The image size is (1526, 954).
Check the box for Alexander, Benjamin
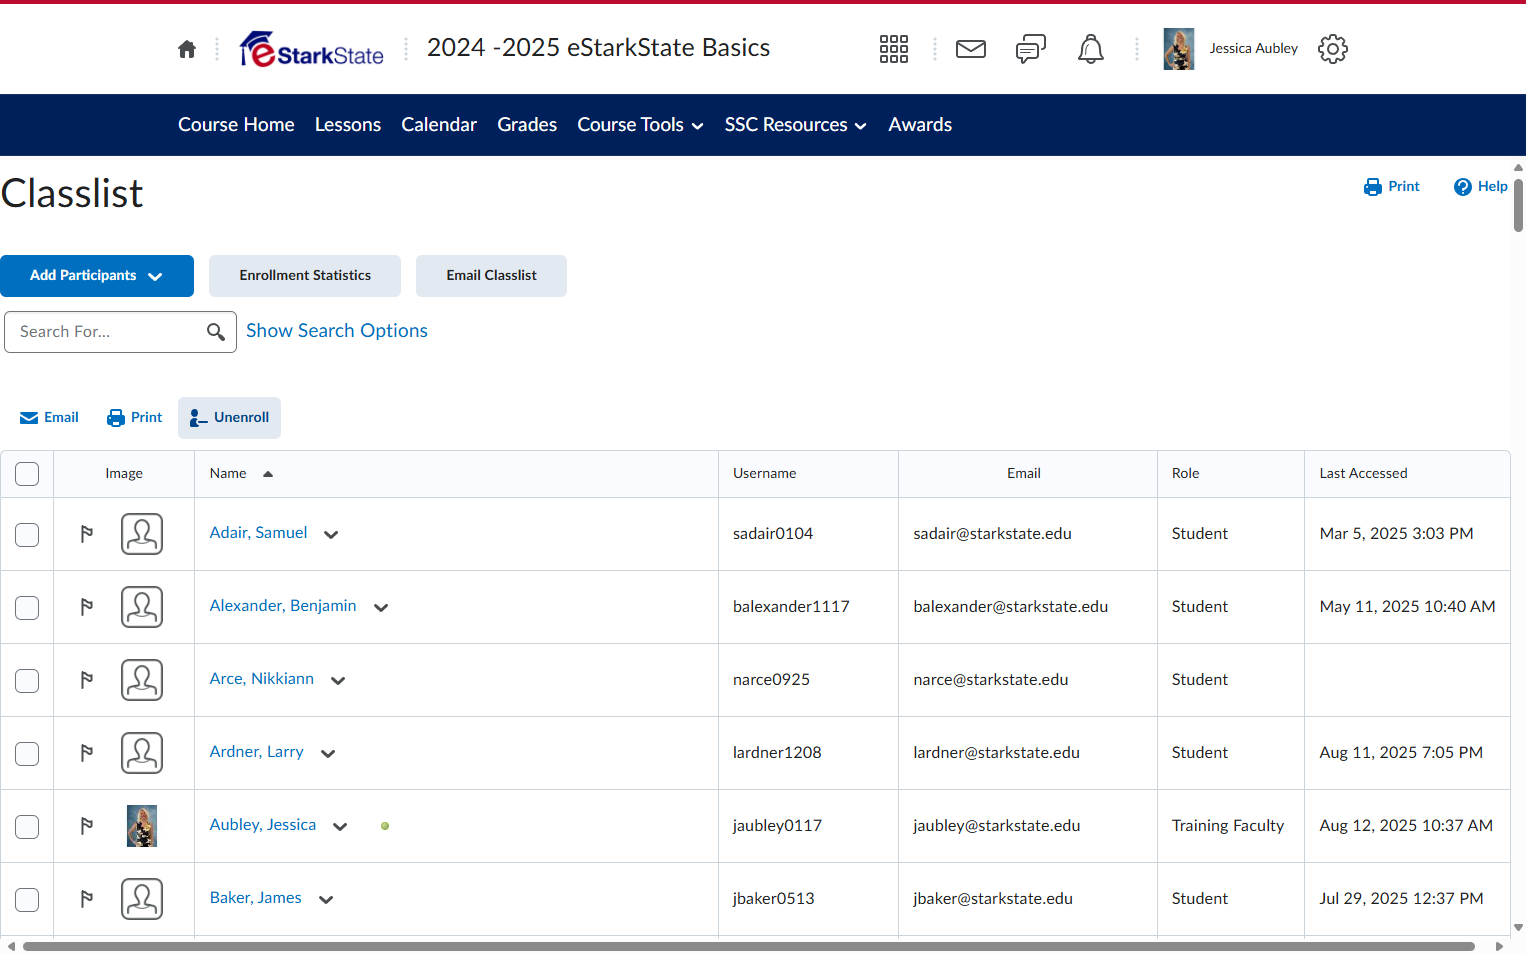click(x=27, y=608)
